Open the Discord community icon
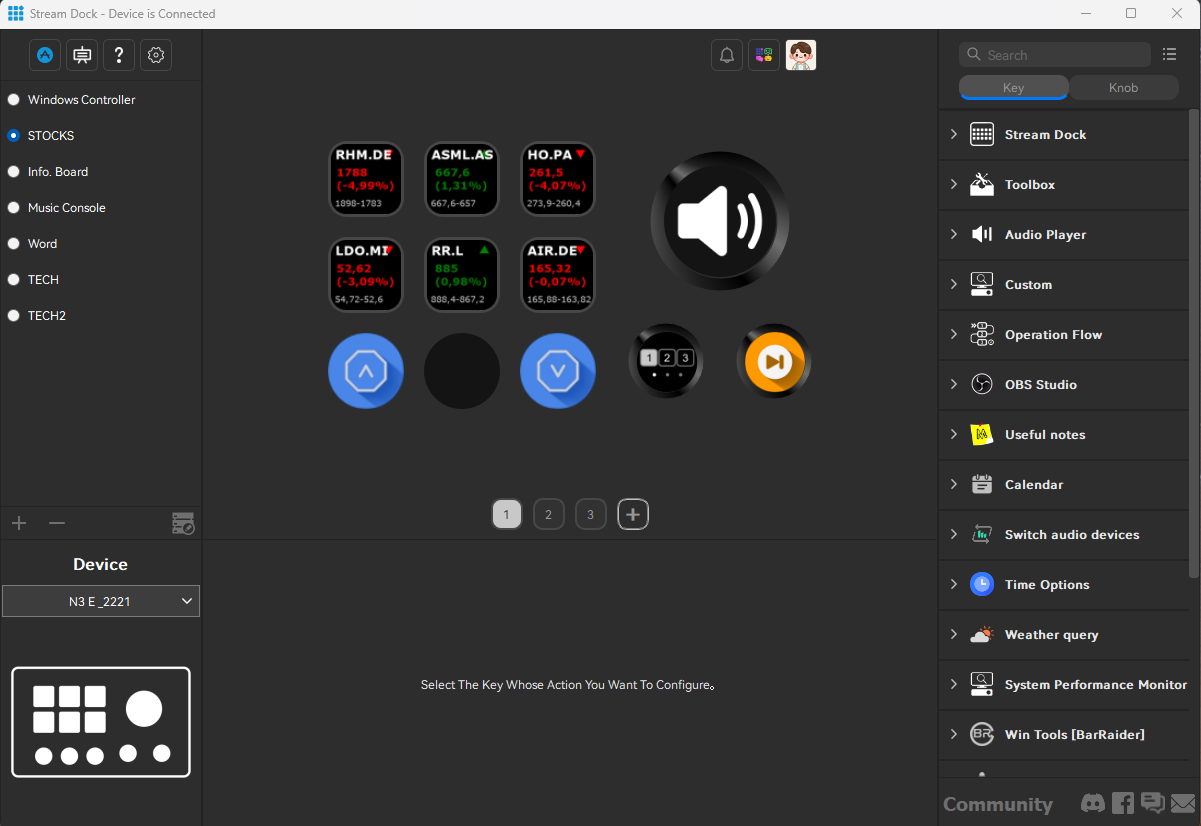The image size is (1201, 826). click(1093, 803)
